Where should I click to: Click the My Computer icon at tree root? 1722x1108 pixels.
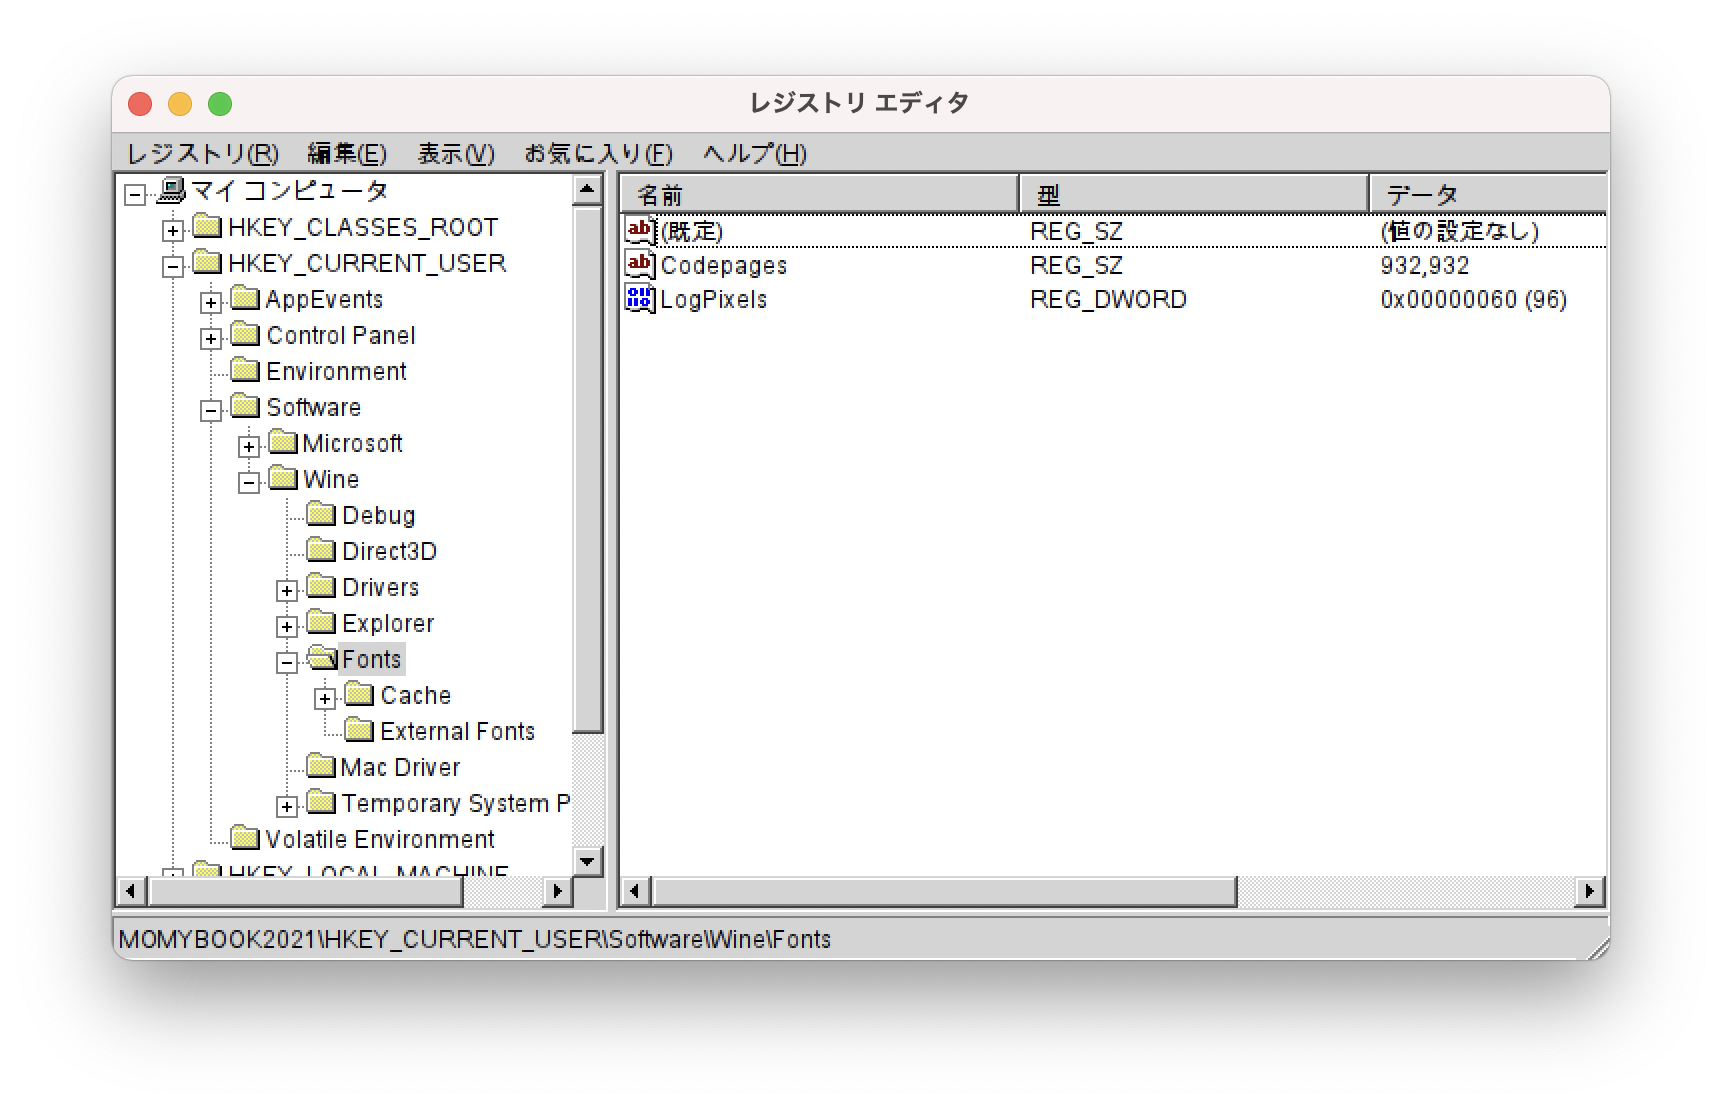point(173,189)
